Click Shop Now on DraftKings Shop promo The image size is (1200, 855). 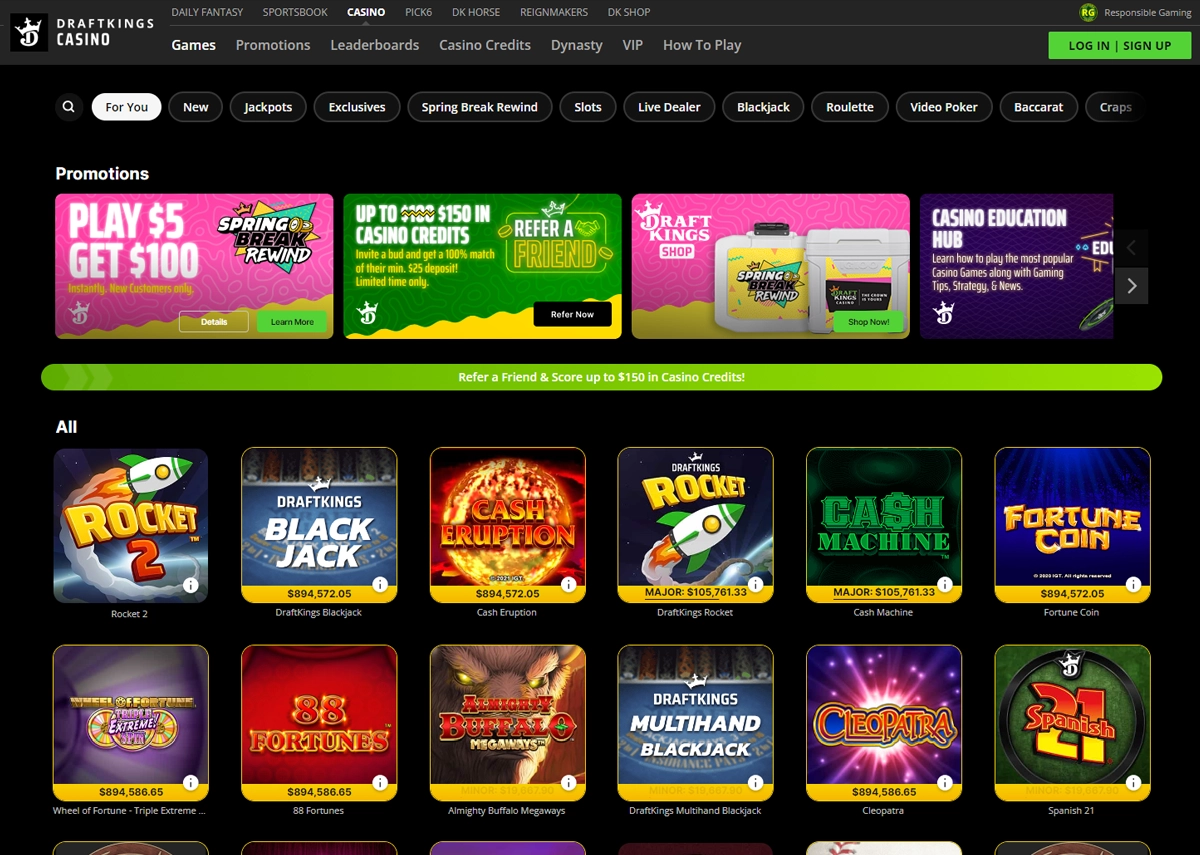click(x=869, y=322)
